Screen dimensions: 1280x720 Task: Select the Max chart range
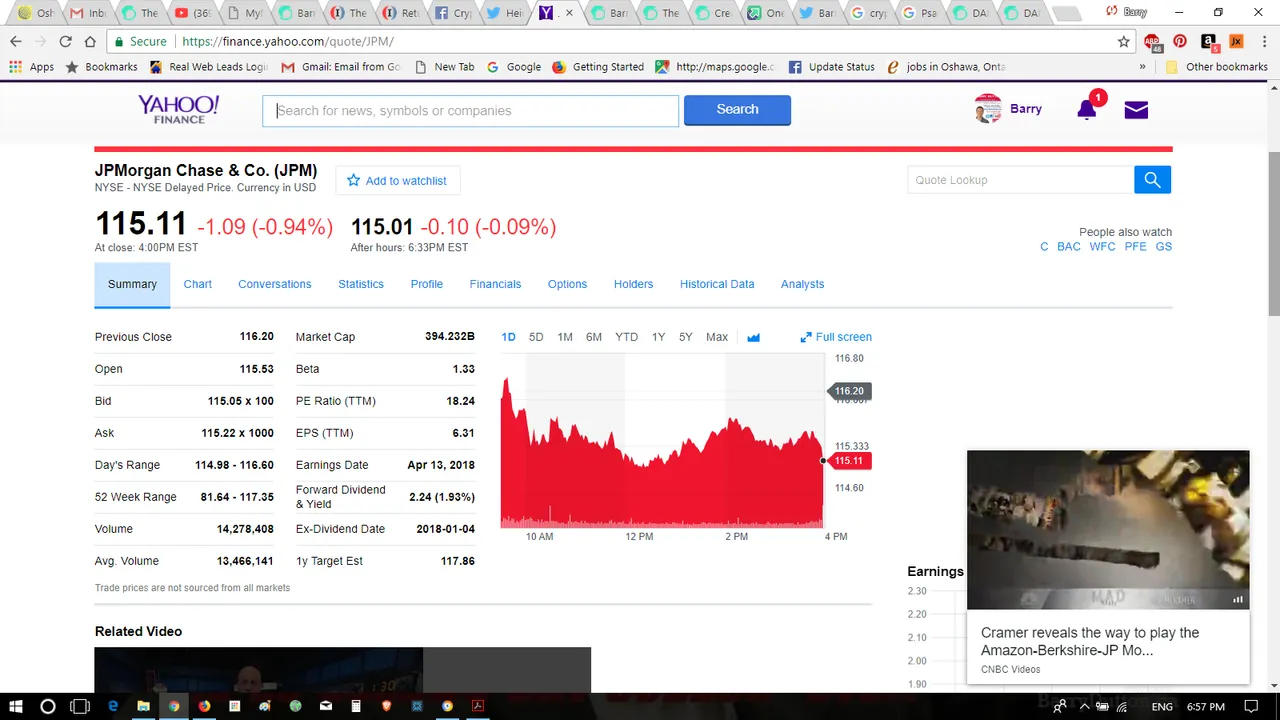pos(717,337)
